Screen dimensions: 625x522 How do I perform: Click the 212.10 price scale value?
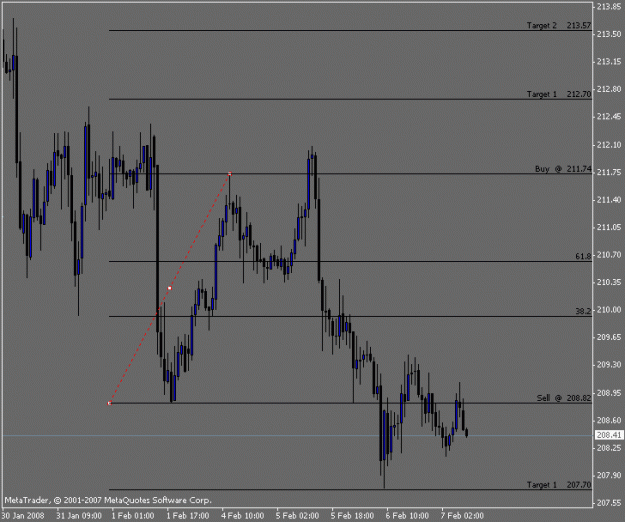[609, 145]
